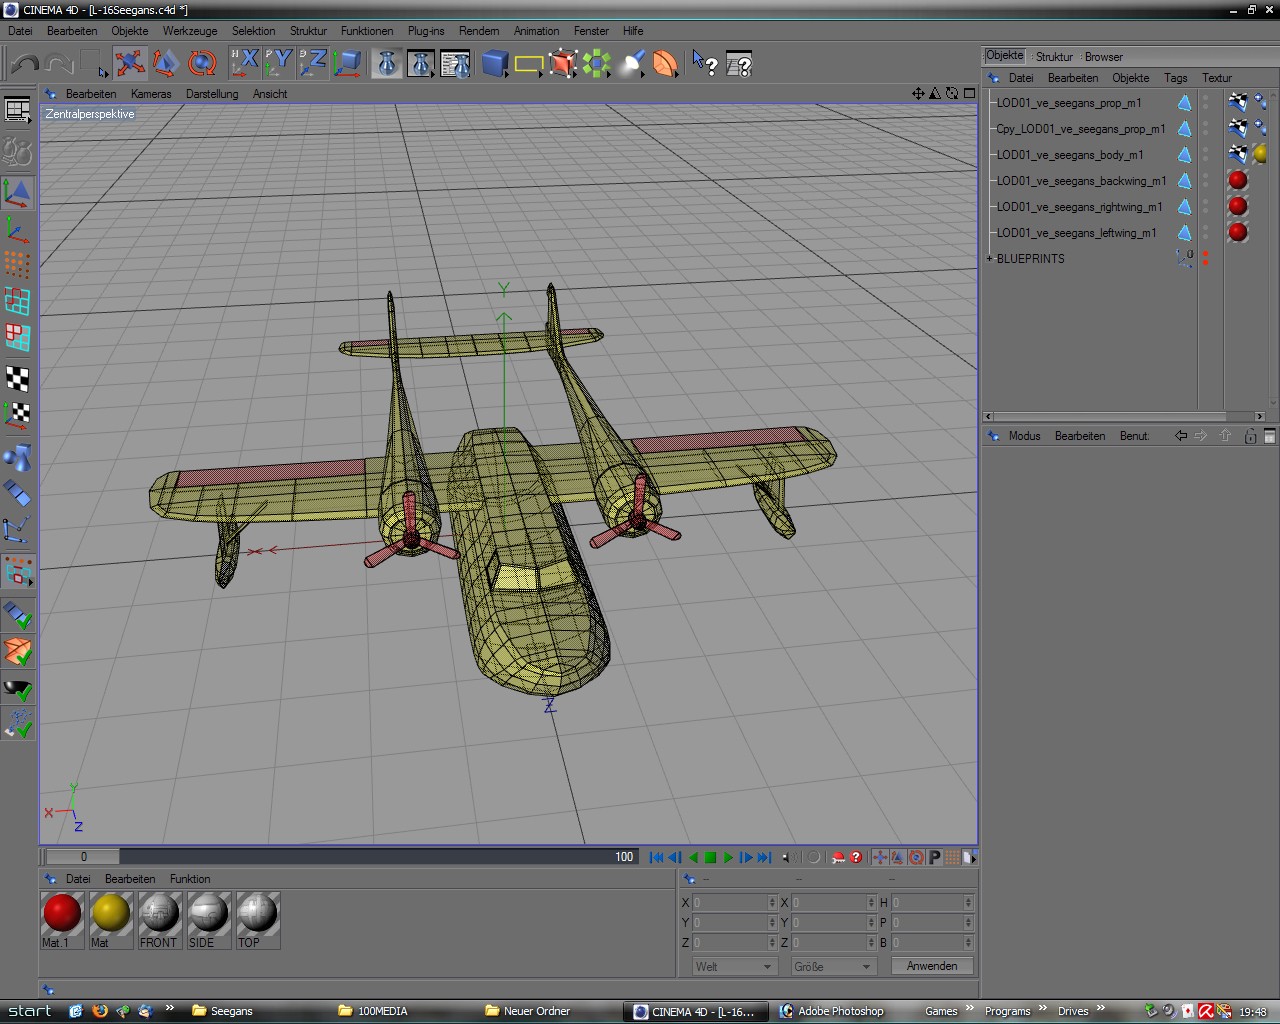Viewport: 1280px width, 1024px height.
Task: Click the yellow spline rectangle icon
Action: (528, 65)
